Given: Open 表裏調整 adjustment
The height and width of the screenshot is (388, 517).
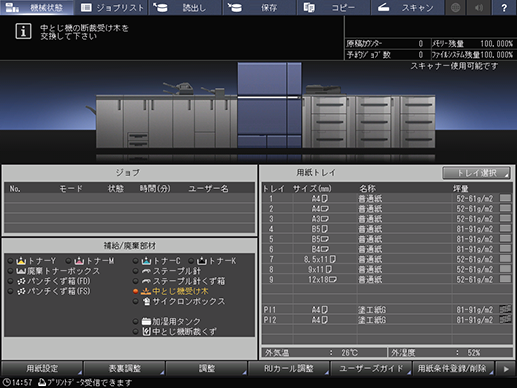Looking at the screenshot, I should click(x=124, y=368).
